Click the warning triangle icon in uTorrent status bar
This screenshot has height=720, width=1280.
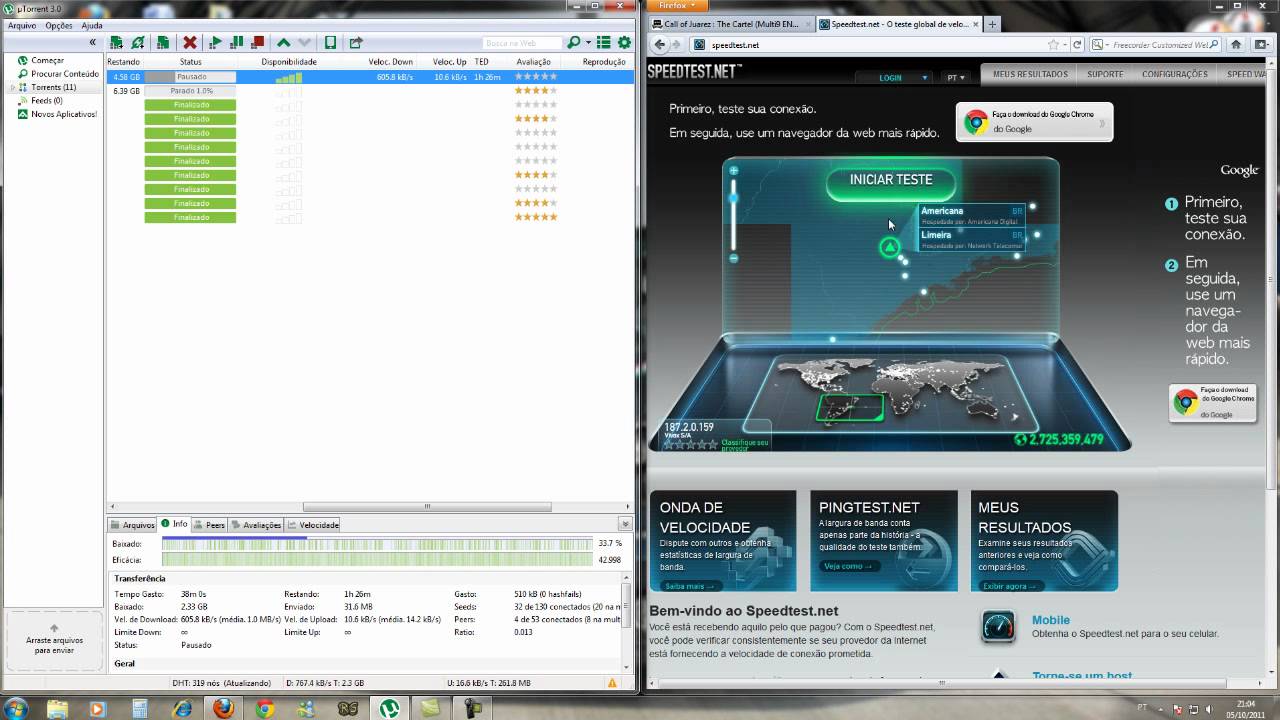612,683
